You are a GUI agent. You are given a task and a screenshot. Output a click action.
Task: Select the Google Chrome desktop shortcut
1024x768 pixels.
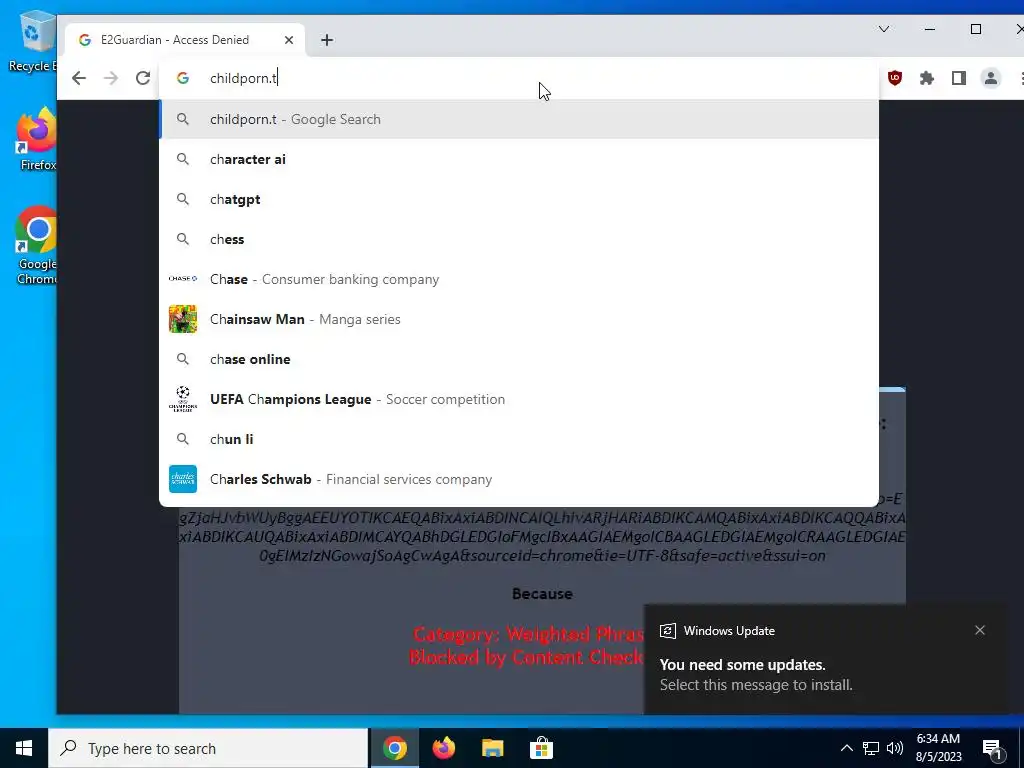(37, 246)
